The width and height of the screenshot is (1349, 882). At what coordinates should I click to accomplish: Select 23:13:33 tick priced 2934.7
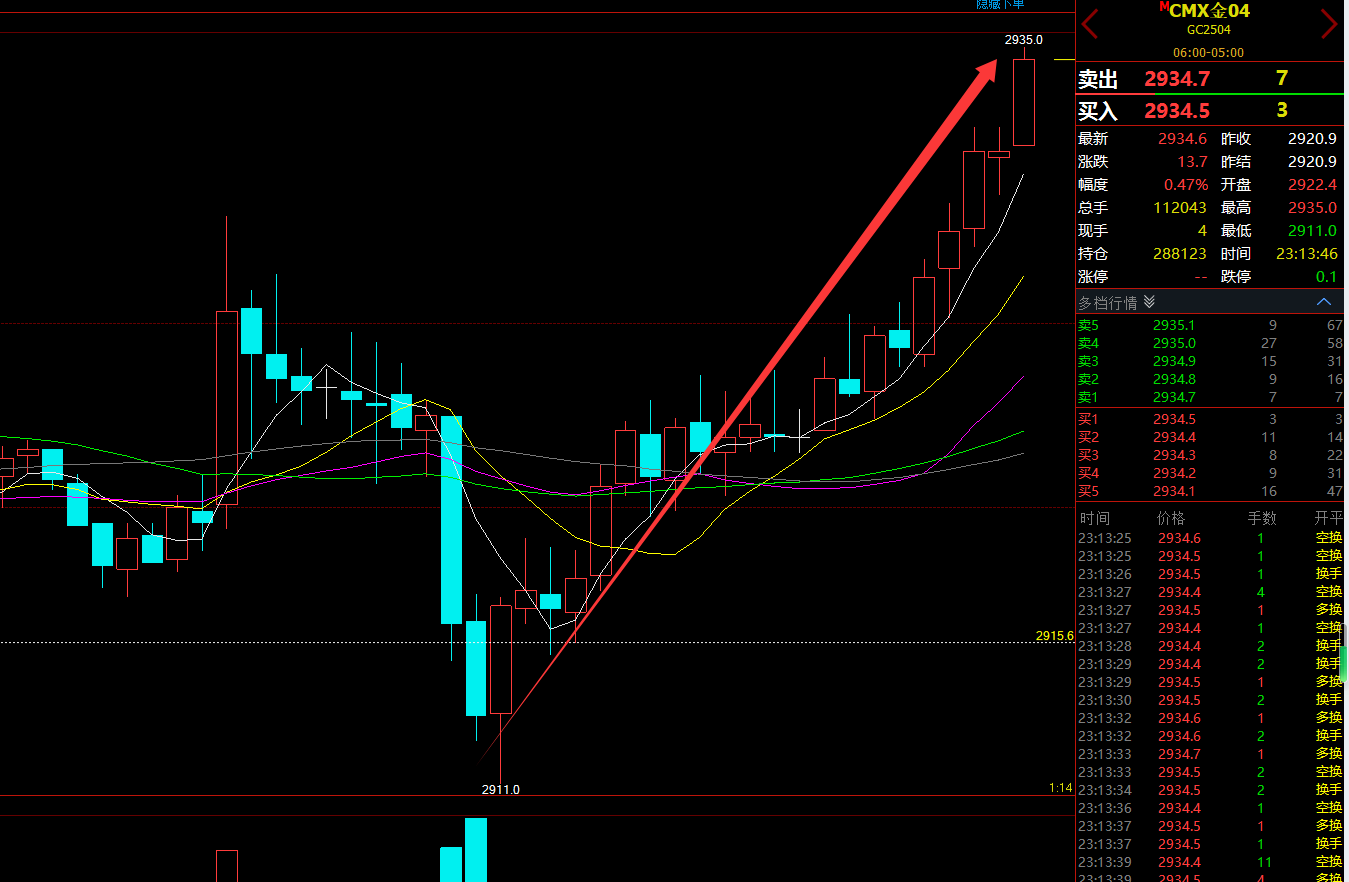pos(1210,754)
